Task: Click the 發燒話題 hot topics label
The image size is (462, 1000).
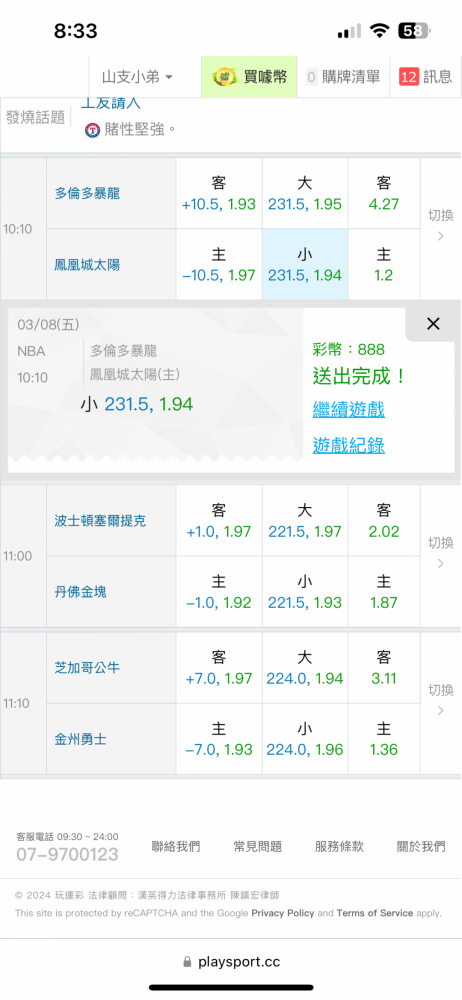Action: (35, 117)
